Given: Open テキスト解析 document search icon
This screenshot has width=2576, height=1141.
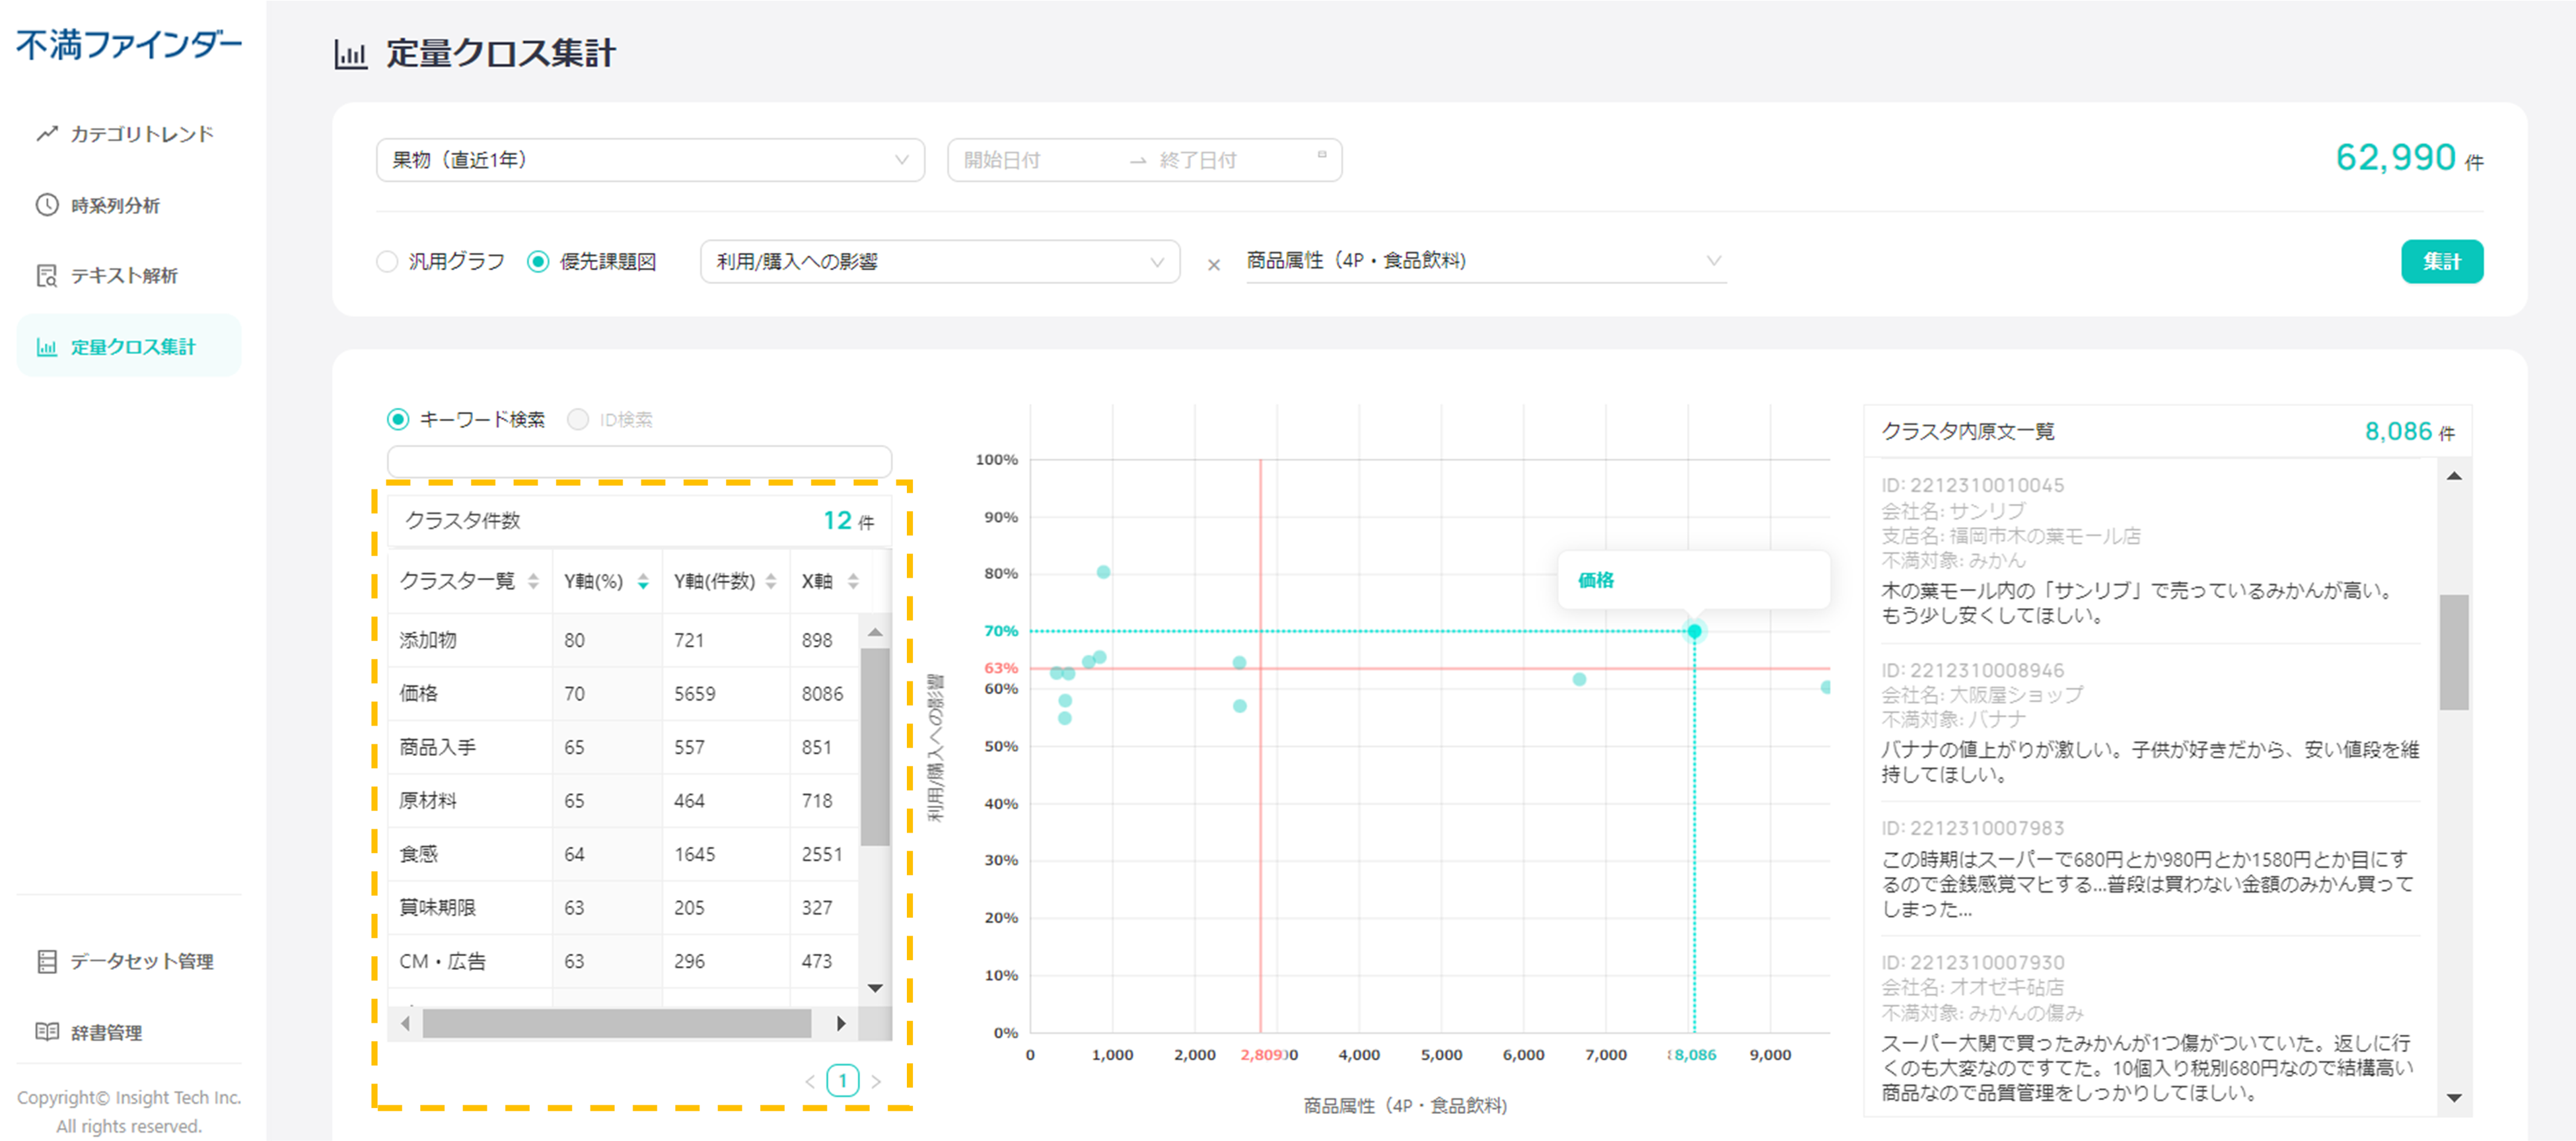Looking at the screenshot, I should pyautogui.click(x=47, y=276).
